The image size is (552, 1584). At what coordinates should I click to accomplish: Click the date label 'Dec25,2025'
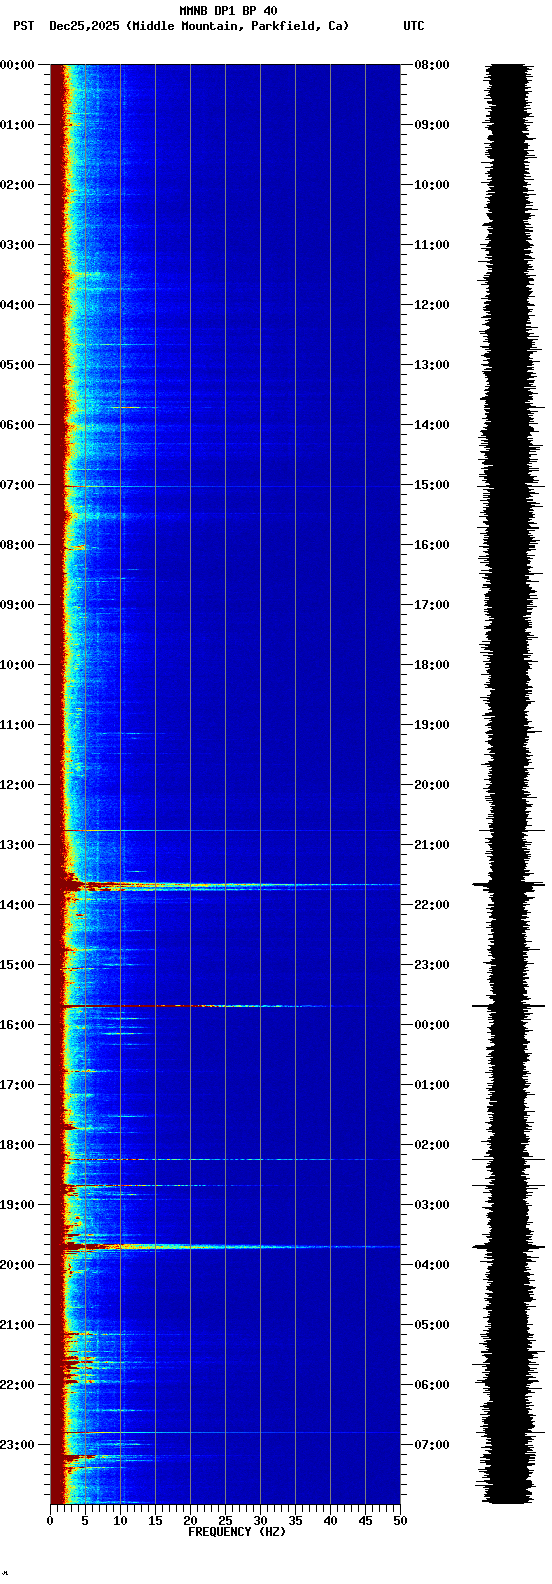(x=84, y=26)
